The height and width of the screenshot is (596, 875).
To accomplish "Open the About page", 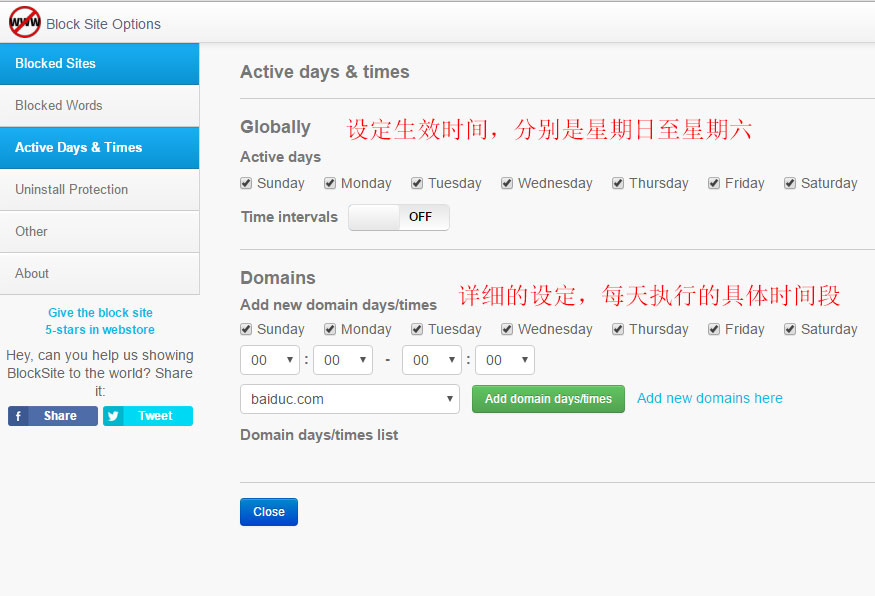I will (x=99, y=273).
